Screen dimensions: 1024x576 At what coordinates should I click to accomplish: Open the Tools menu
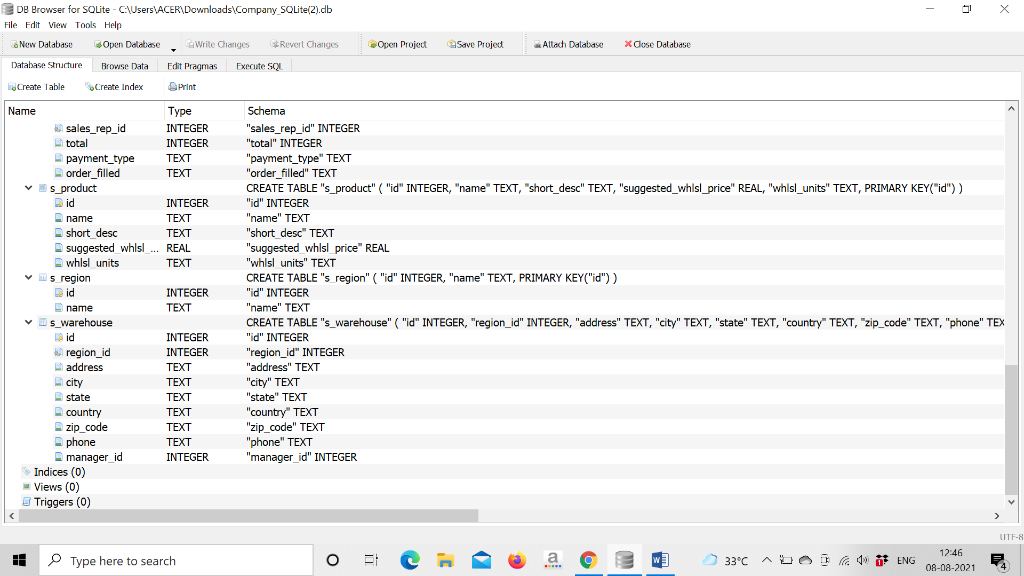click(85, 25)
